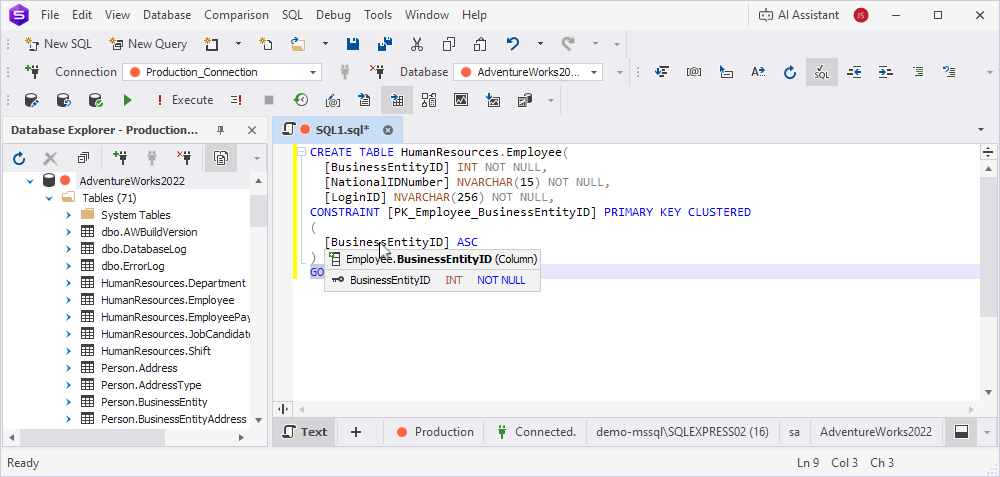Click the New SQL button
Image resolution: width=1000 pixels, height=477 pixels.
click(x=60, y=44)
